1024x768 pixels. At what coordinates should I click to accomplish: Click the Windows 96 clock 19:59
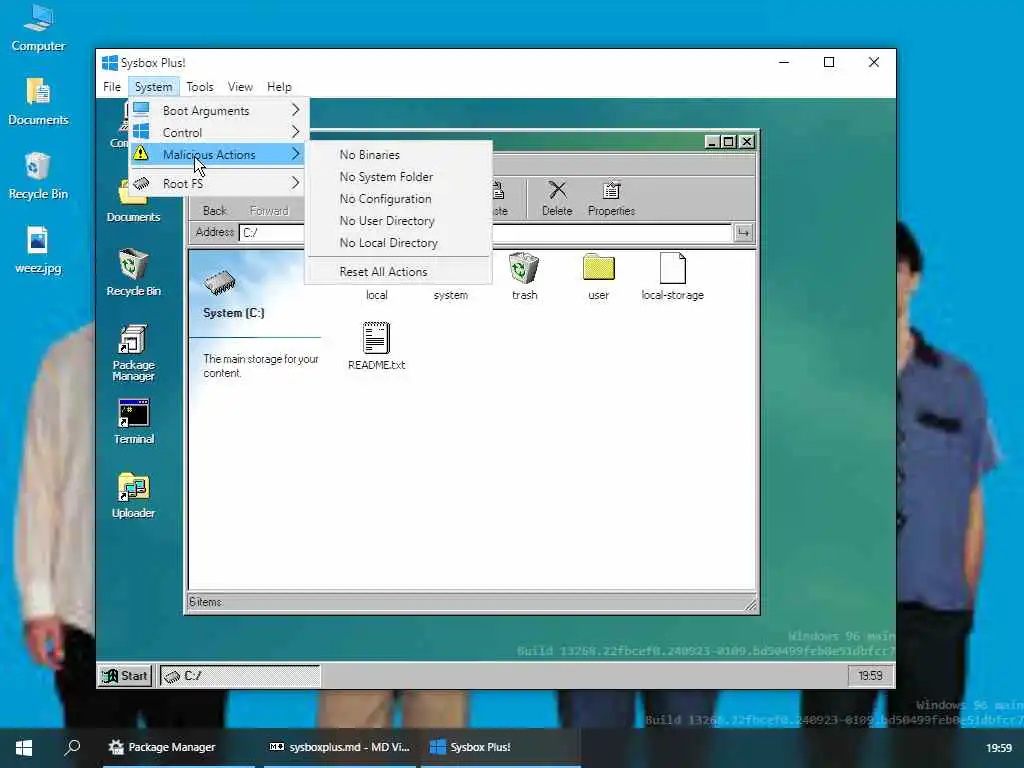click(x=870, y=676)
